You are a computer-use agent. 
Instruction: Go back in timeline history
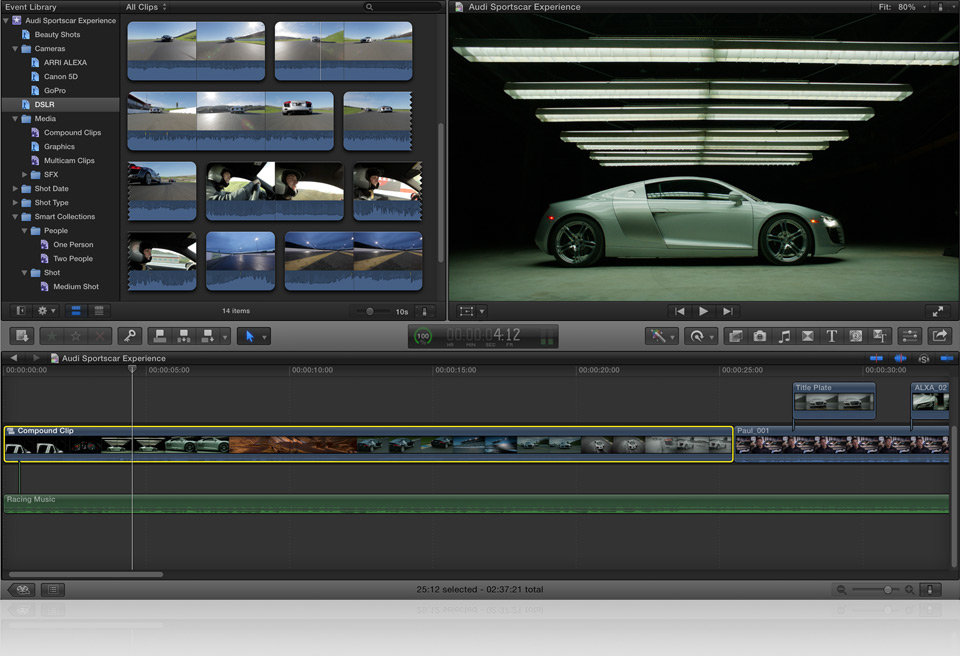click(13, 358)
